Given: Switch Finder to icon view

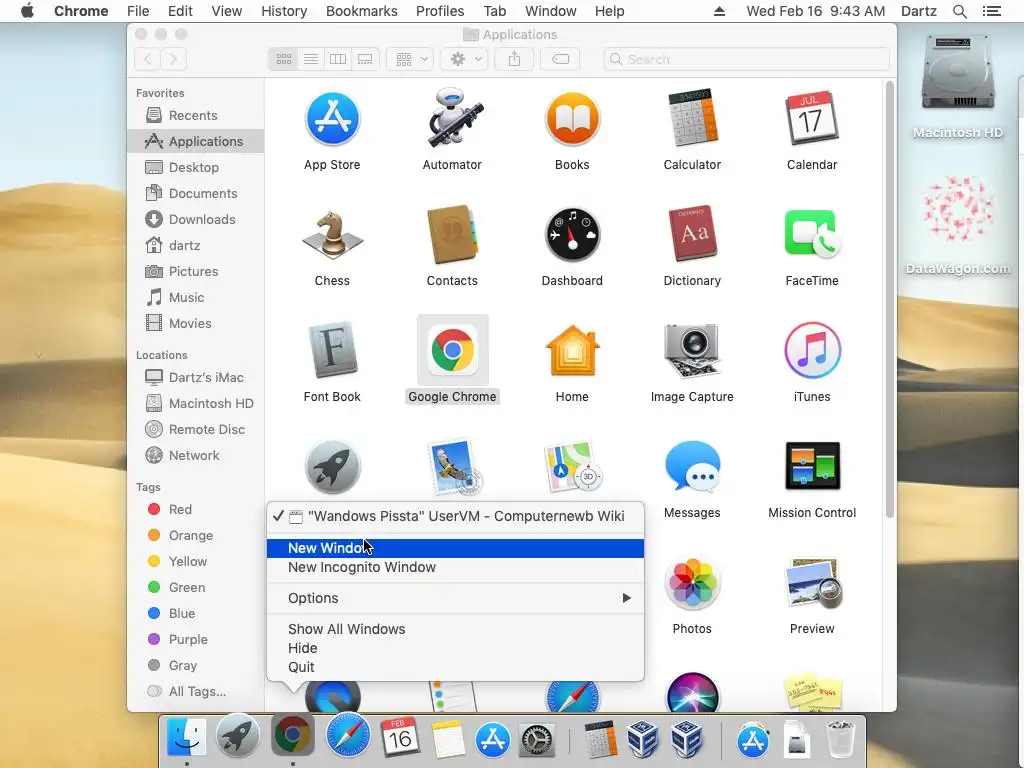Looking at the screenshot, I should click(283, 59).
